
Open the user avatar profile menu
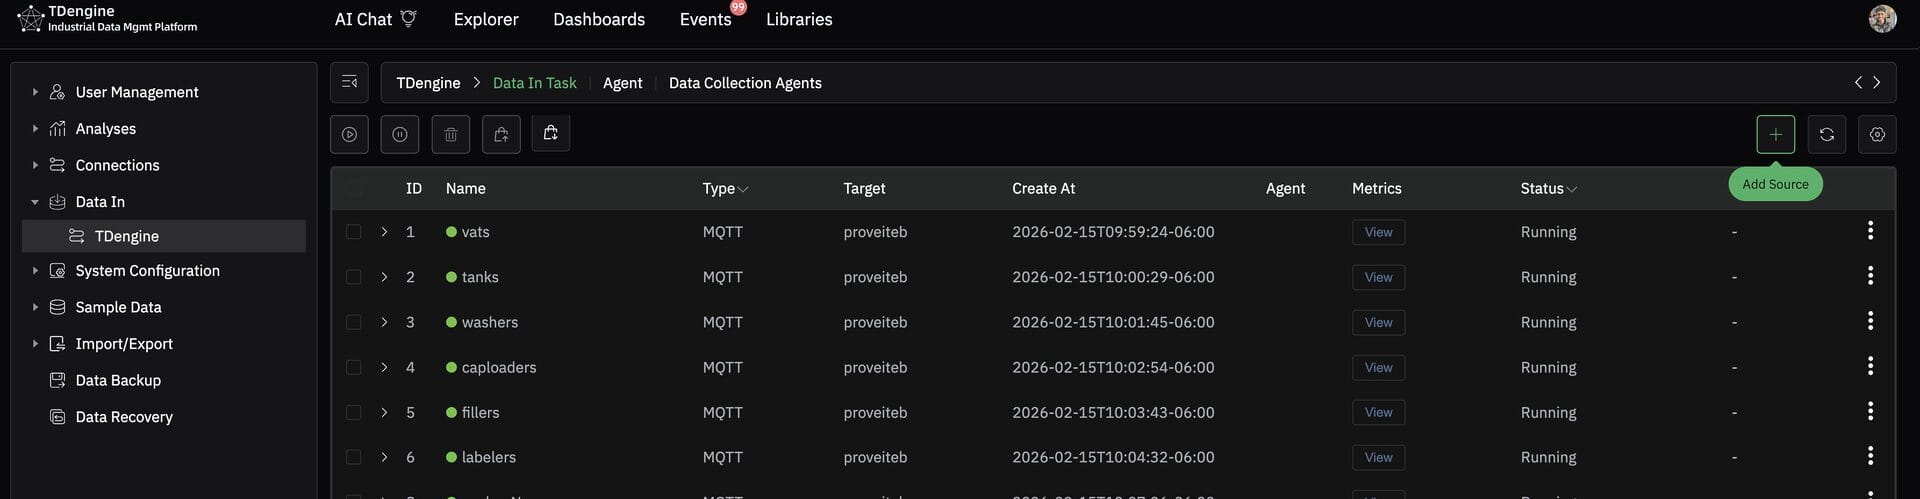tap(1882, 19)
